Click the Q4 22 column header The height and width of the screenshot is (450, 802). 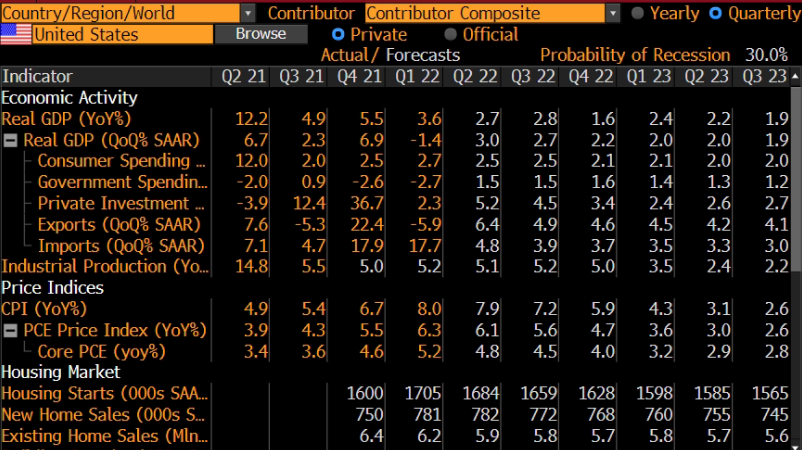coord(590,76)
